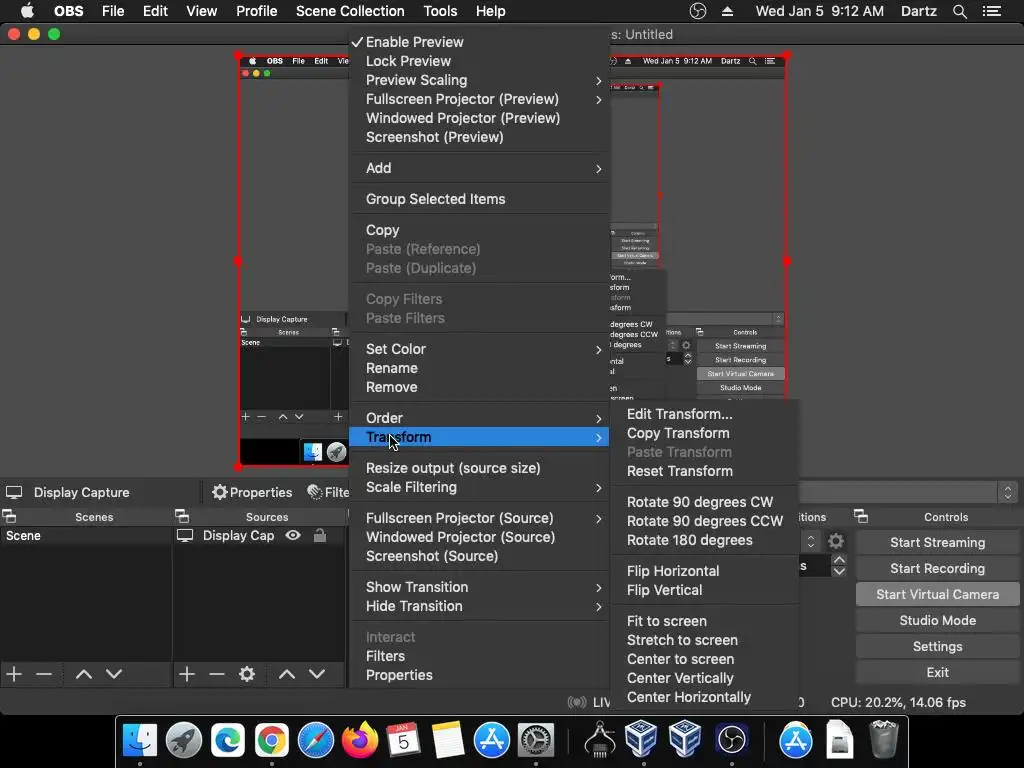Click the Scenes dock pop-out icon

pyautogui.click(x=9, y=517)
